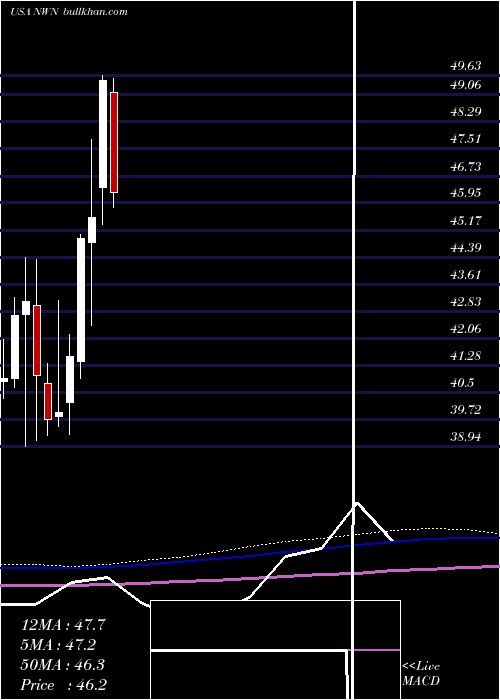Click the Price : 46.2 readout

tap(63, 685)
